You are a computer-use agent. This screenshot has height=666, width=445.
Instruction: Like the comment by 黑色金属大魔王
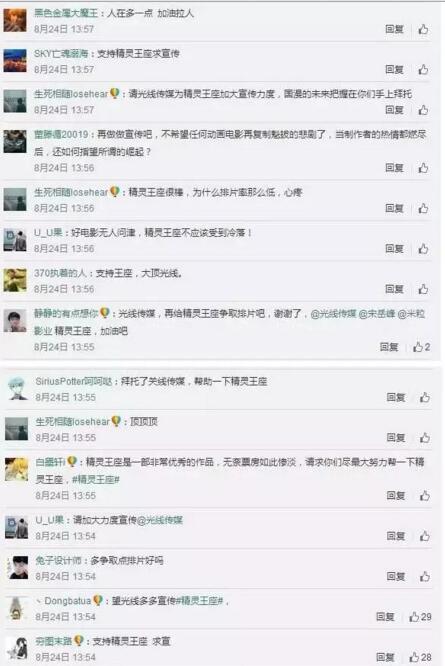point(423,29)
